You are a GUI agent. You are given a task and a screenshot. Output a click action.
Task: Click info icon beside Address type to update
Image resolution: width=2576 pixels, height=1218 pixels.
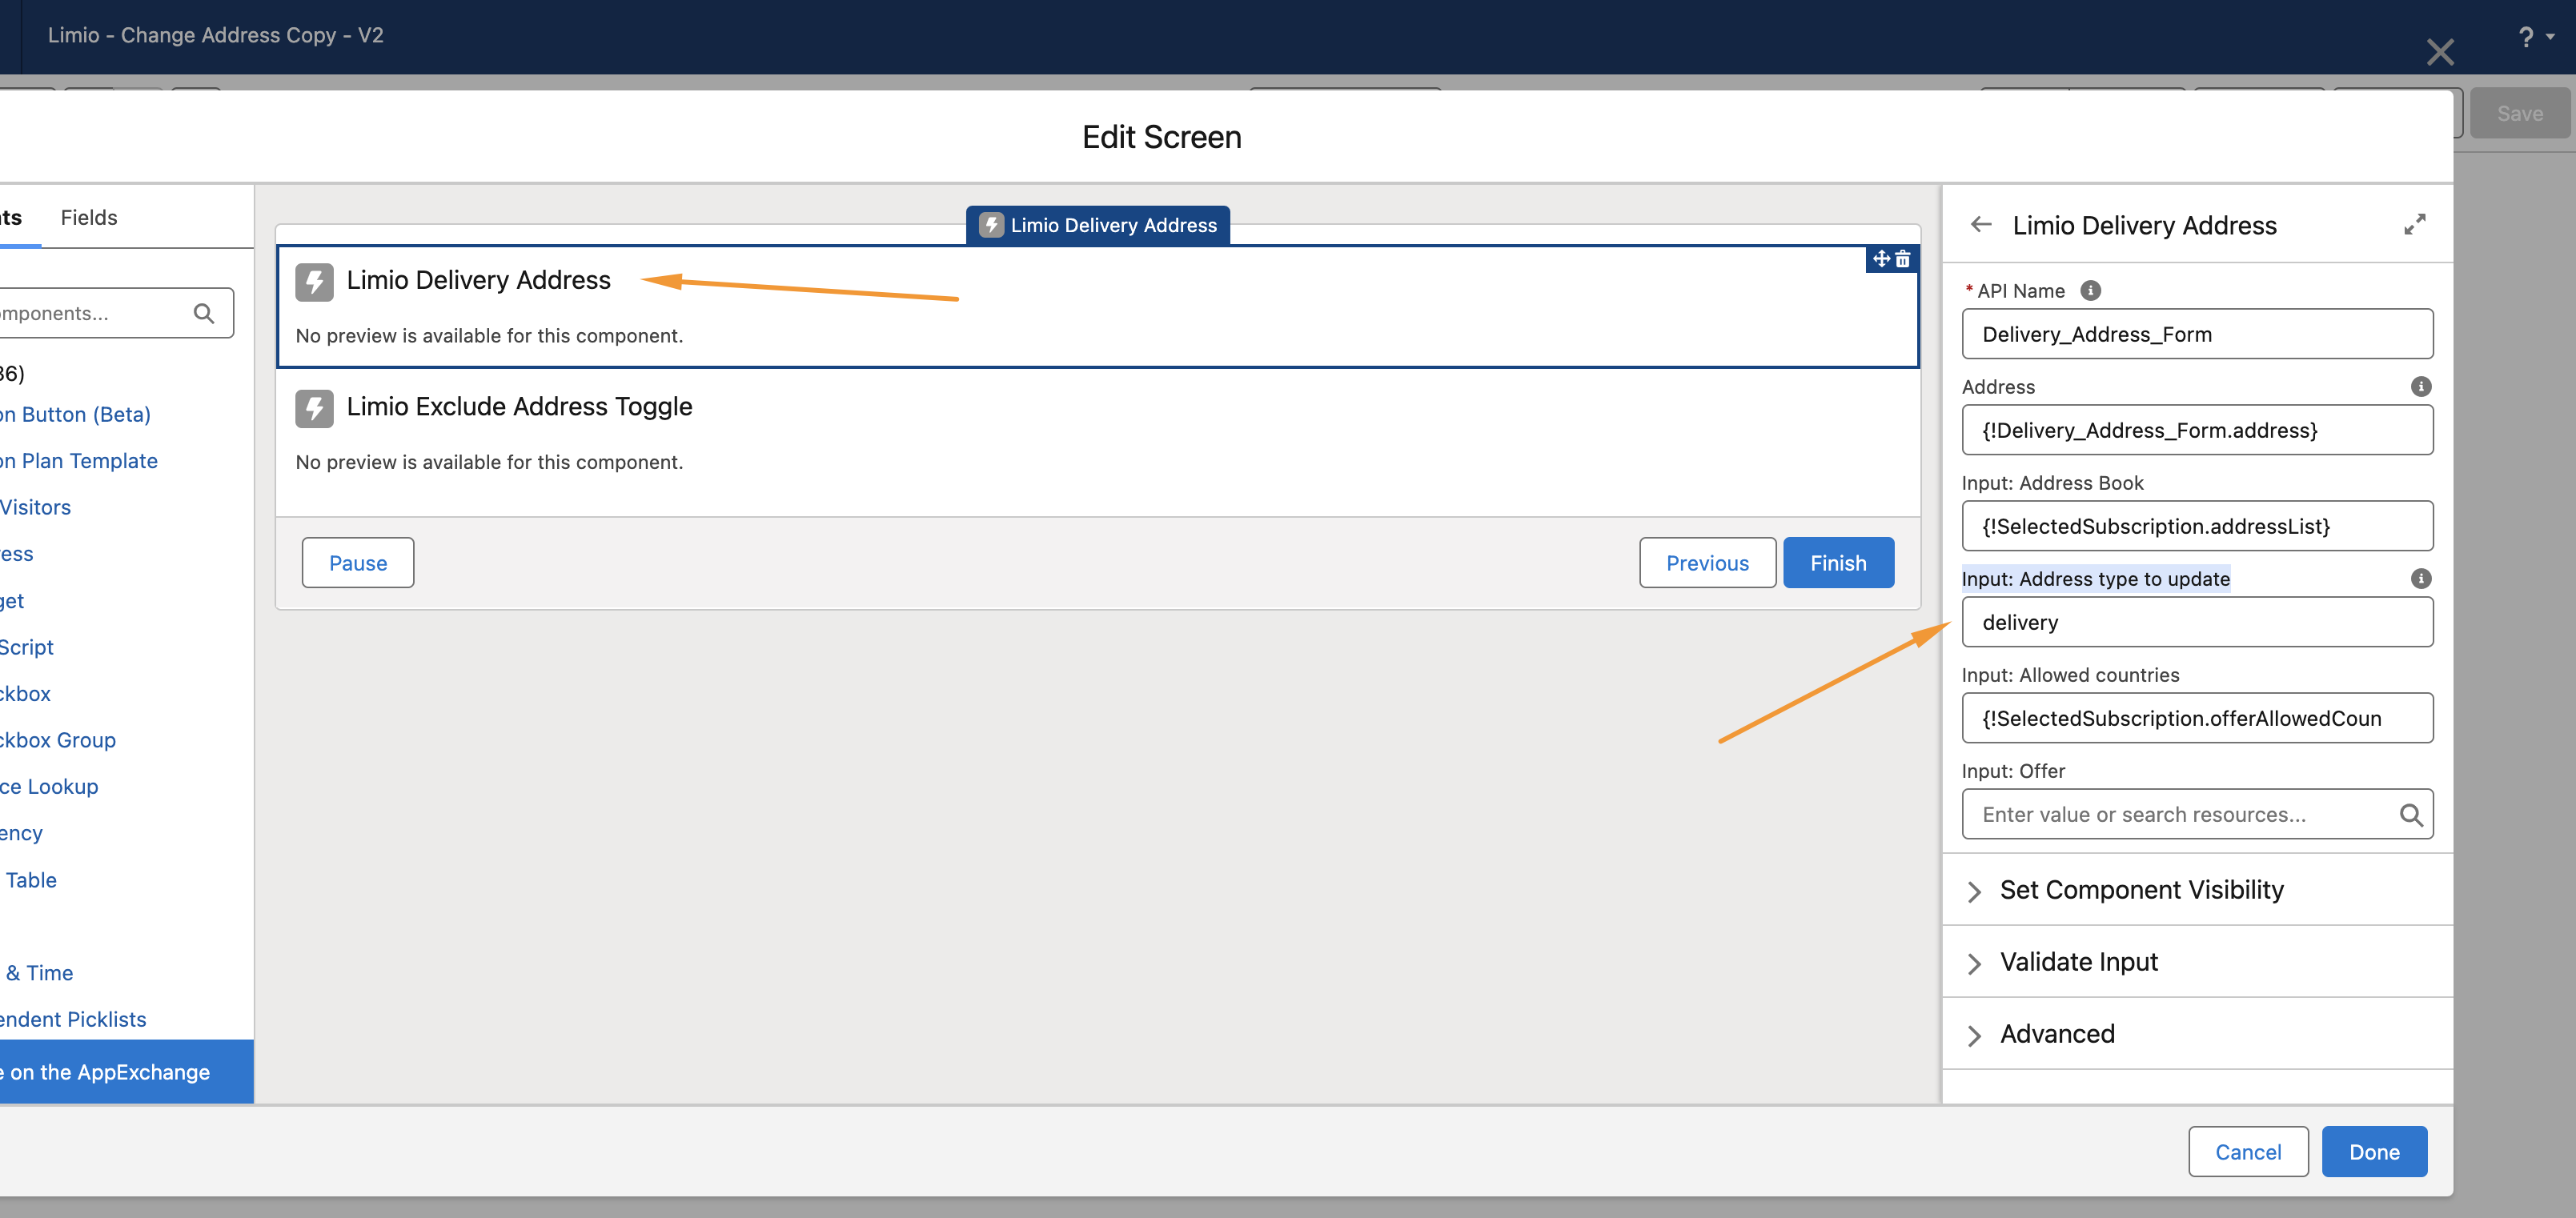pyautogui.click(x=2420, y=578)
